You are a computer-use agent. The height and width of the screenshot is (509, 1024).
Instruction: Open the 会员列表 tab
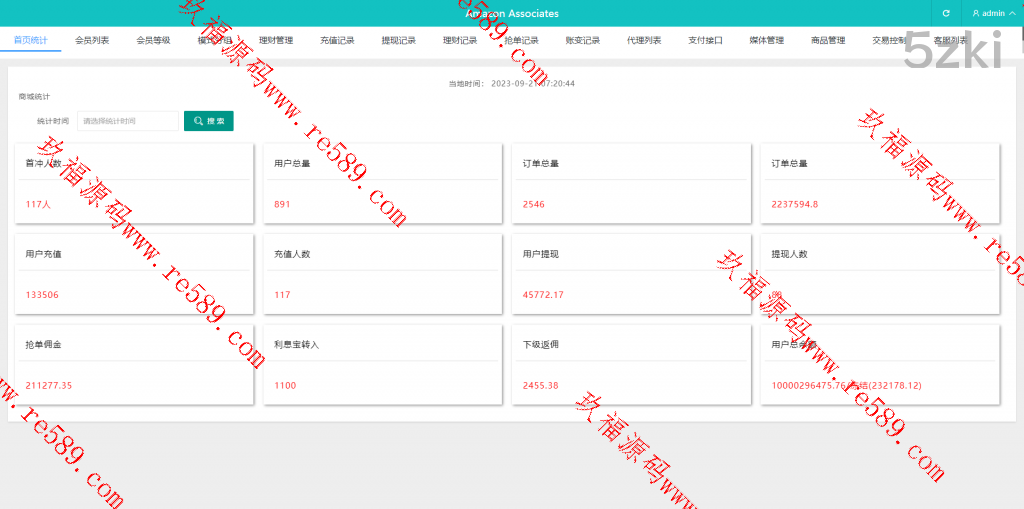click(92, 41)
